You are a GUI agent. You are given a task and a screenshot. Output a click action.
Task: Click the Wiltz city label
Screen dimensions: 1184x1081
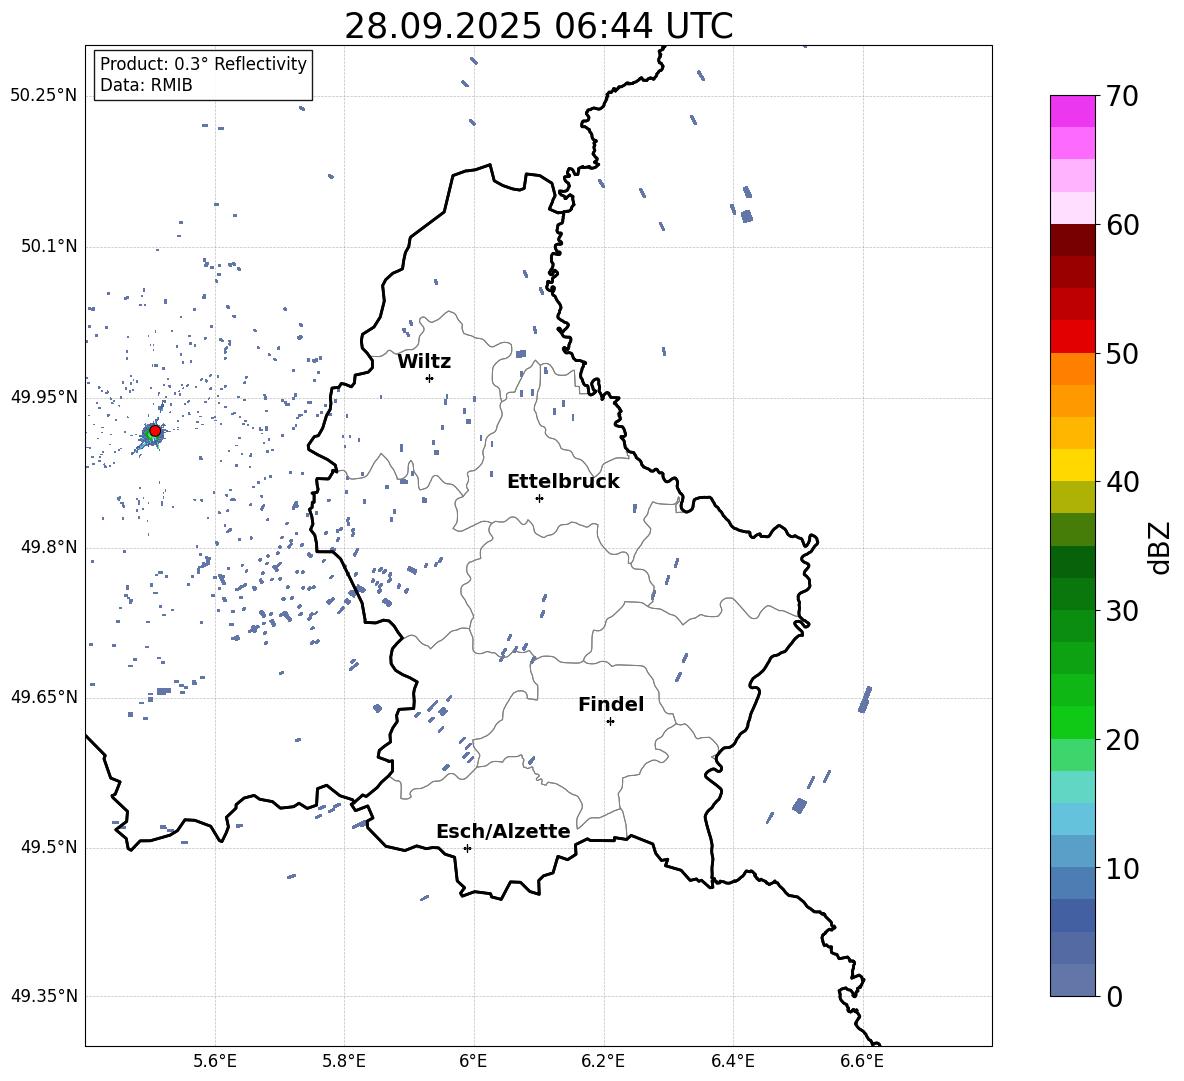pos(424,362)
